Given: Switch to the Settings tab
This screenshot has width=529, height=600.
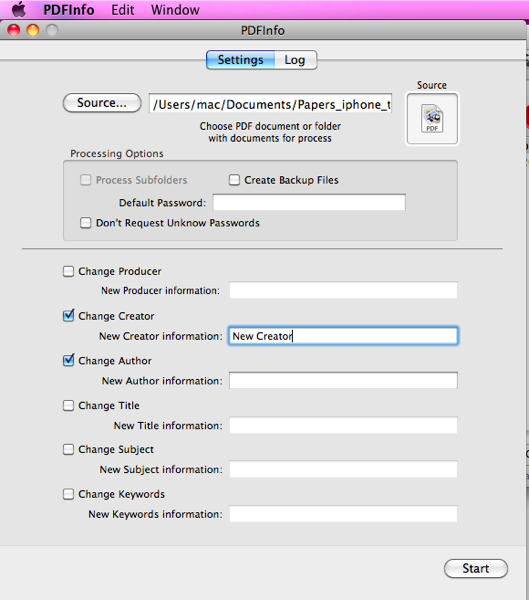Looking at the screenshot, I should click(240, 60).
